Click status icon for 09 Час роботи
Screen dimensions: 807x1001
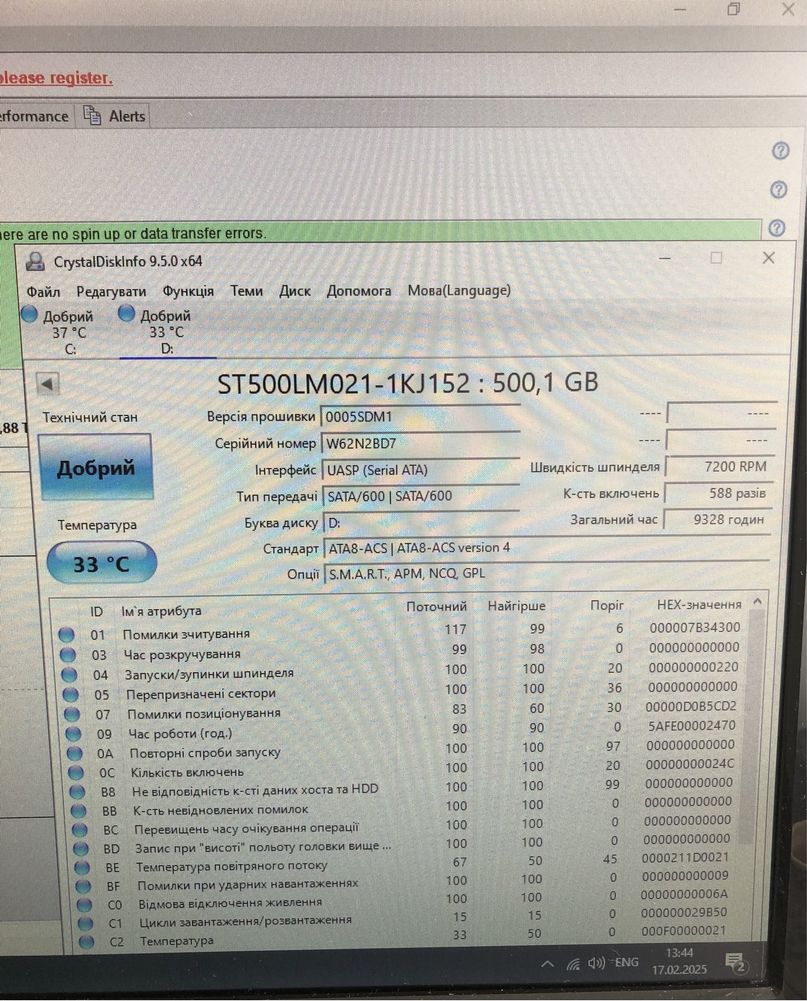[73, 734]
